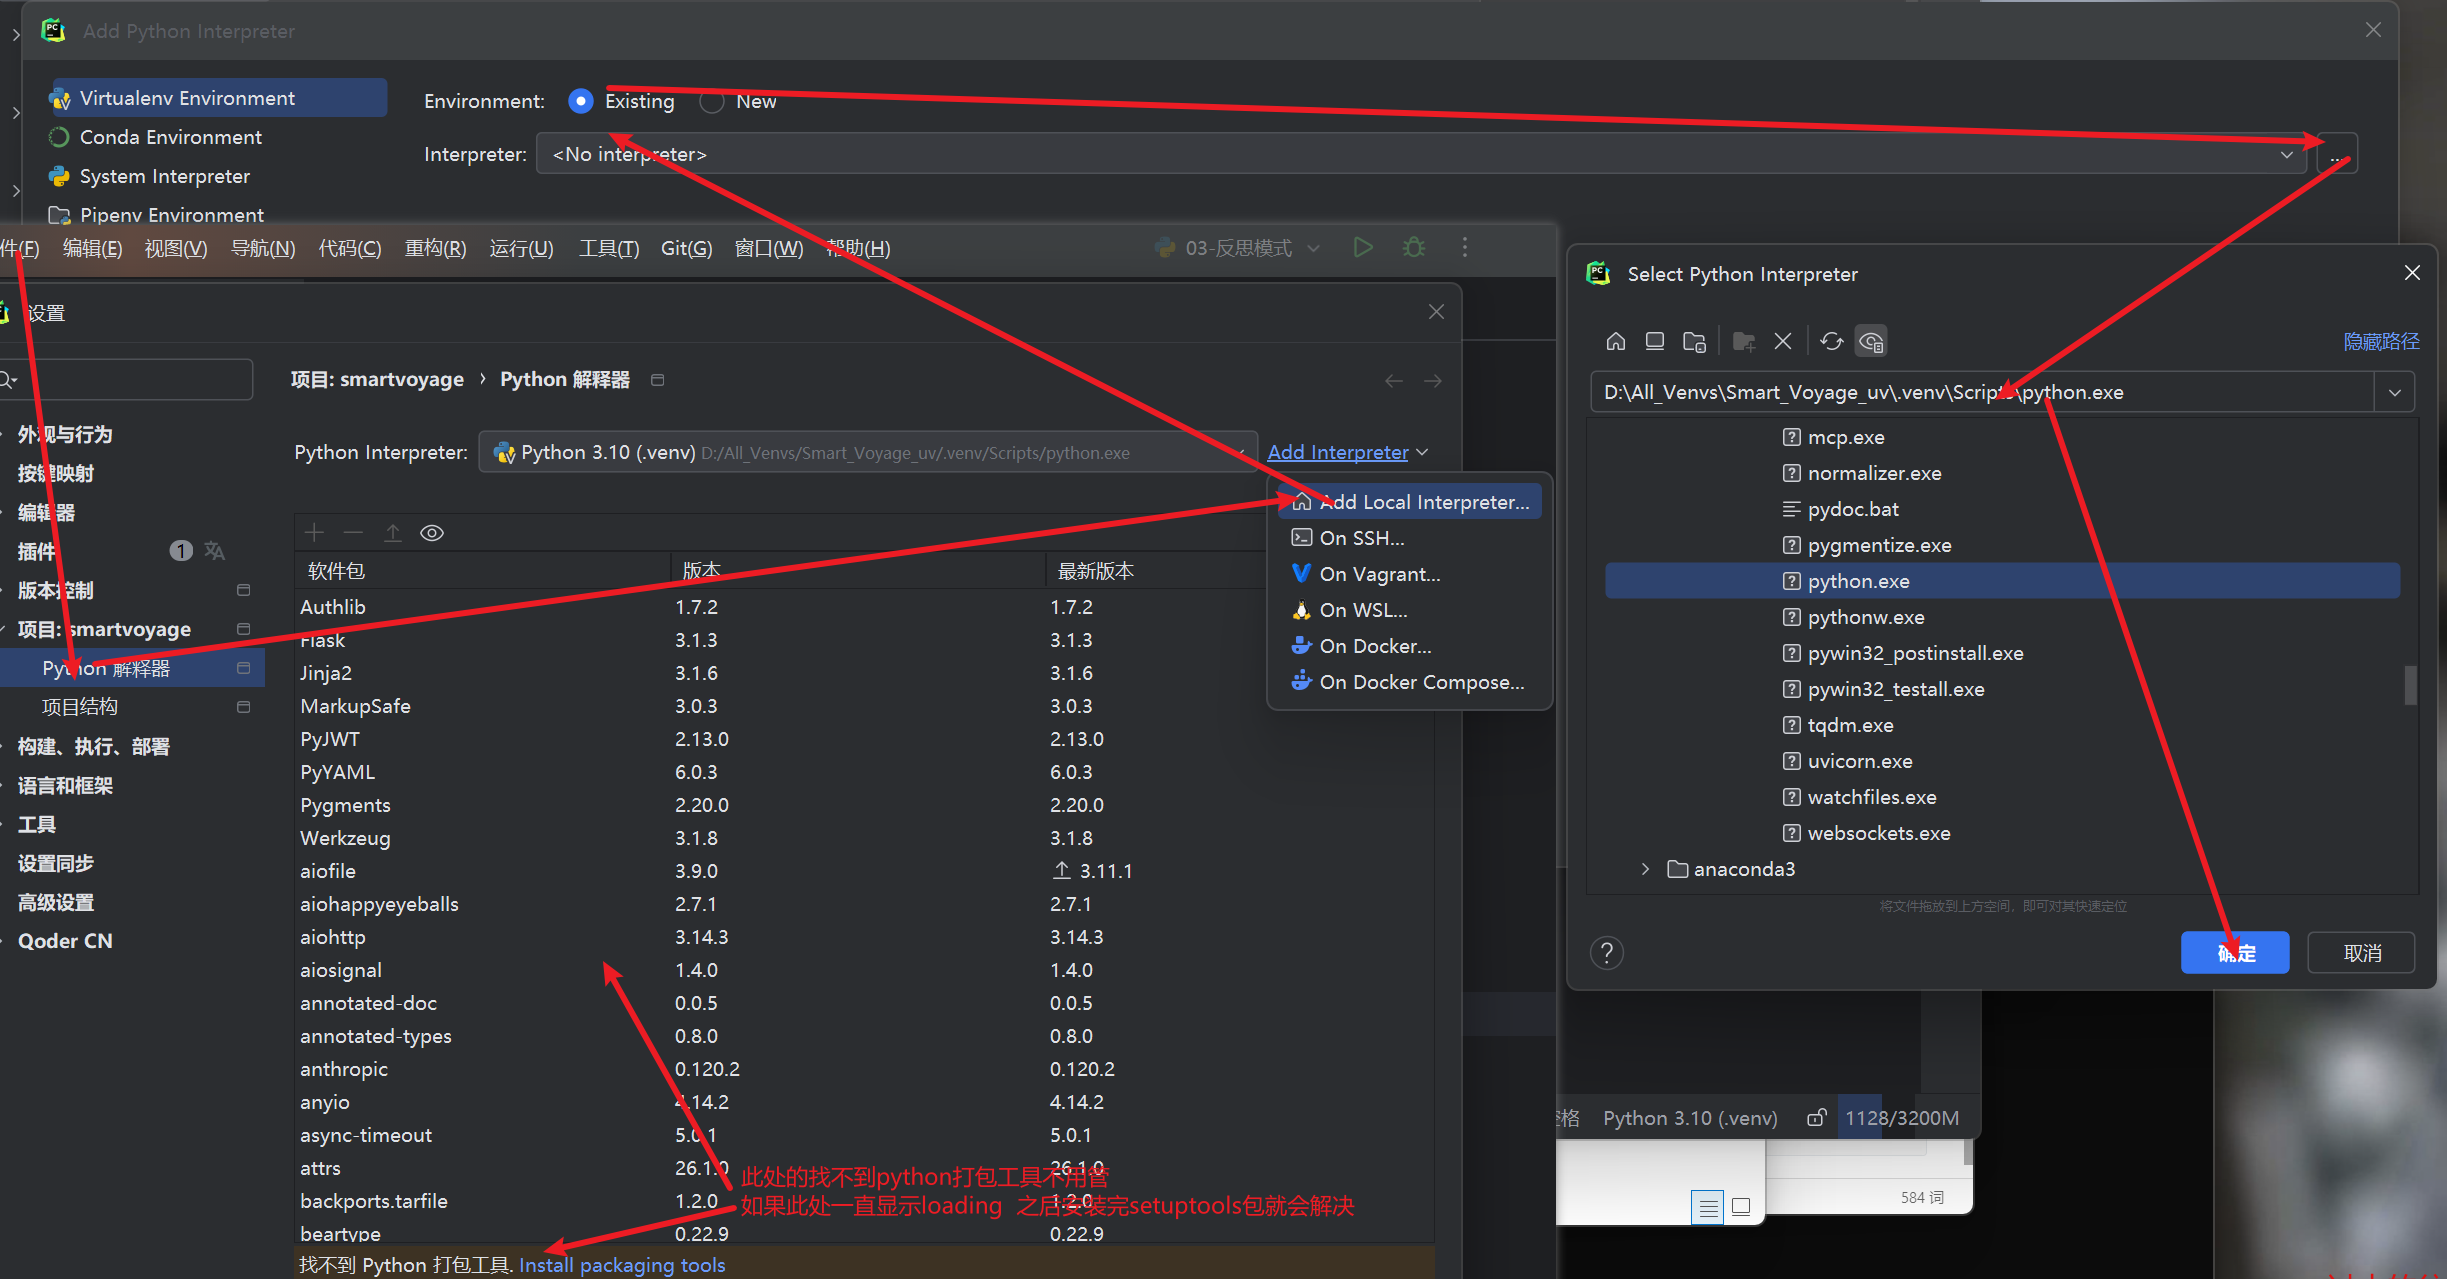This screenshot has width=2447, height=1279.
Task: Refresh the file tree in Select Python Interpreter
Action: pyautogui.click(x=1831, y=342)
